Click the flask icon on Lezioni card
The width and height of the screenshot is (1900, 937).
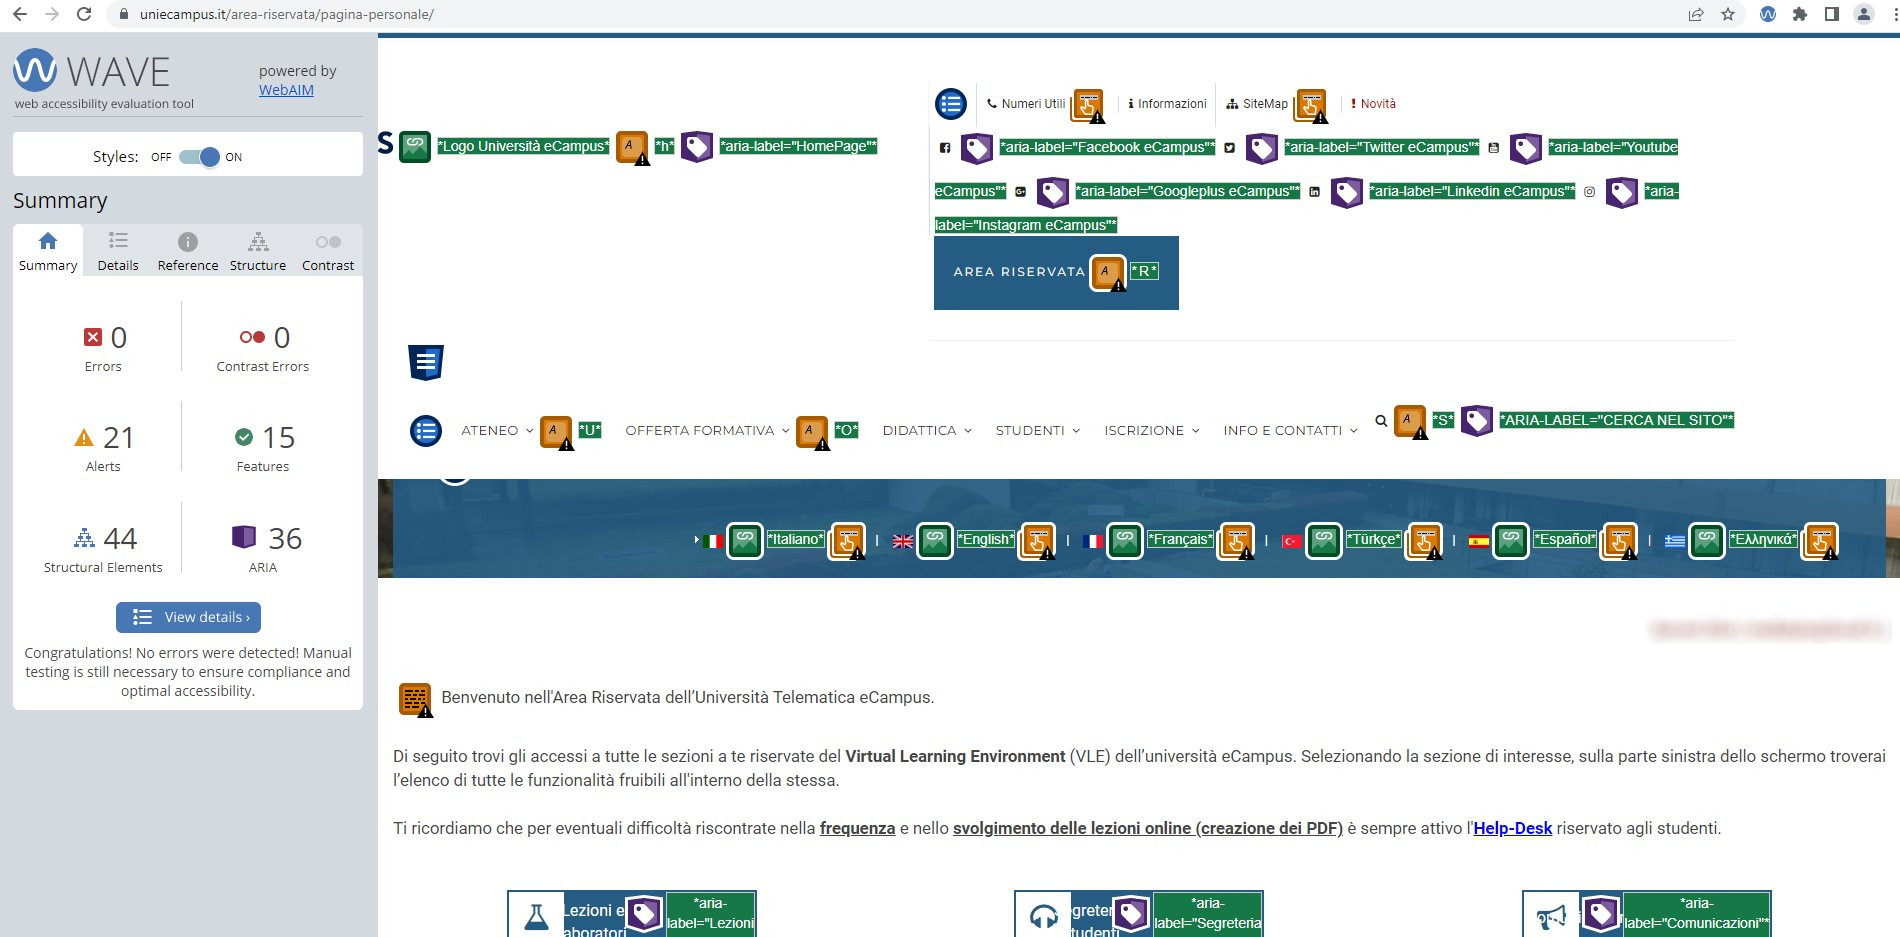click(x=537, y=917)
